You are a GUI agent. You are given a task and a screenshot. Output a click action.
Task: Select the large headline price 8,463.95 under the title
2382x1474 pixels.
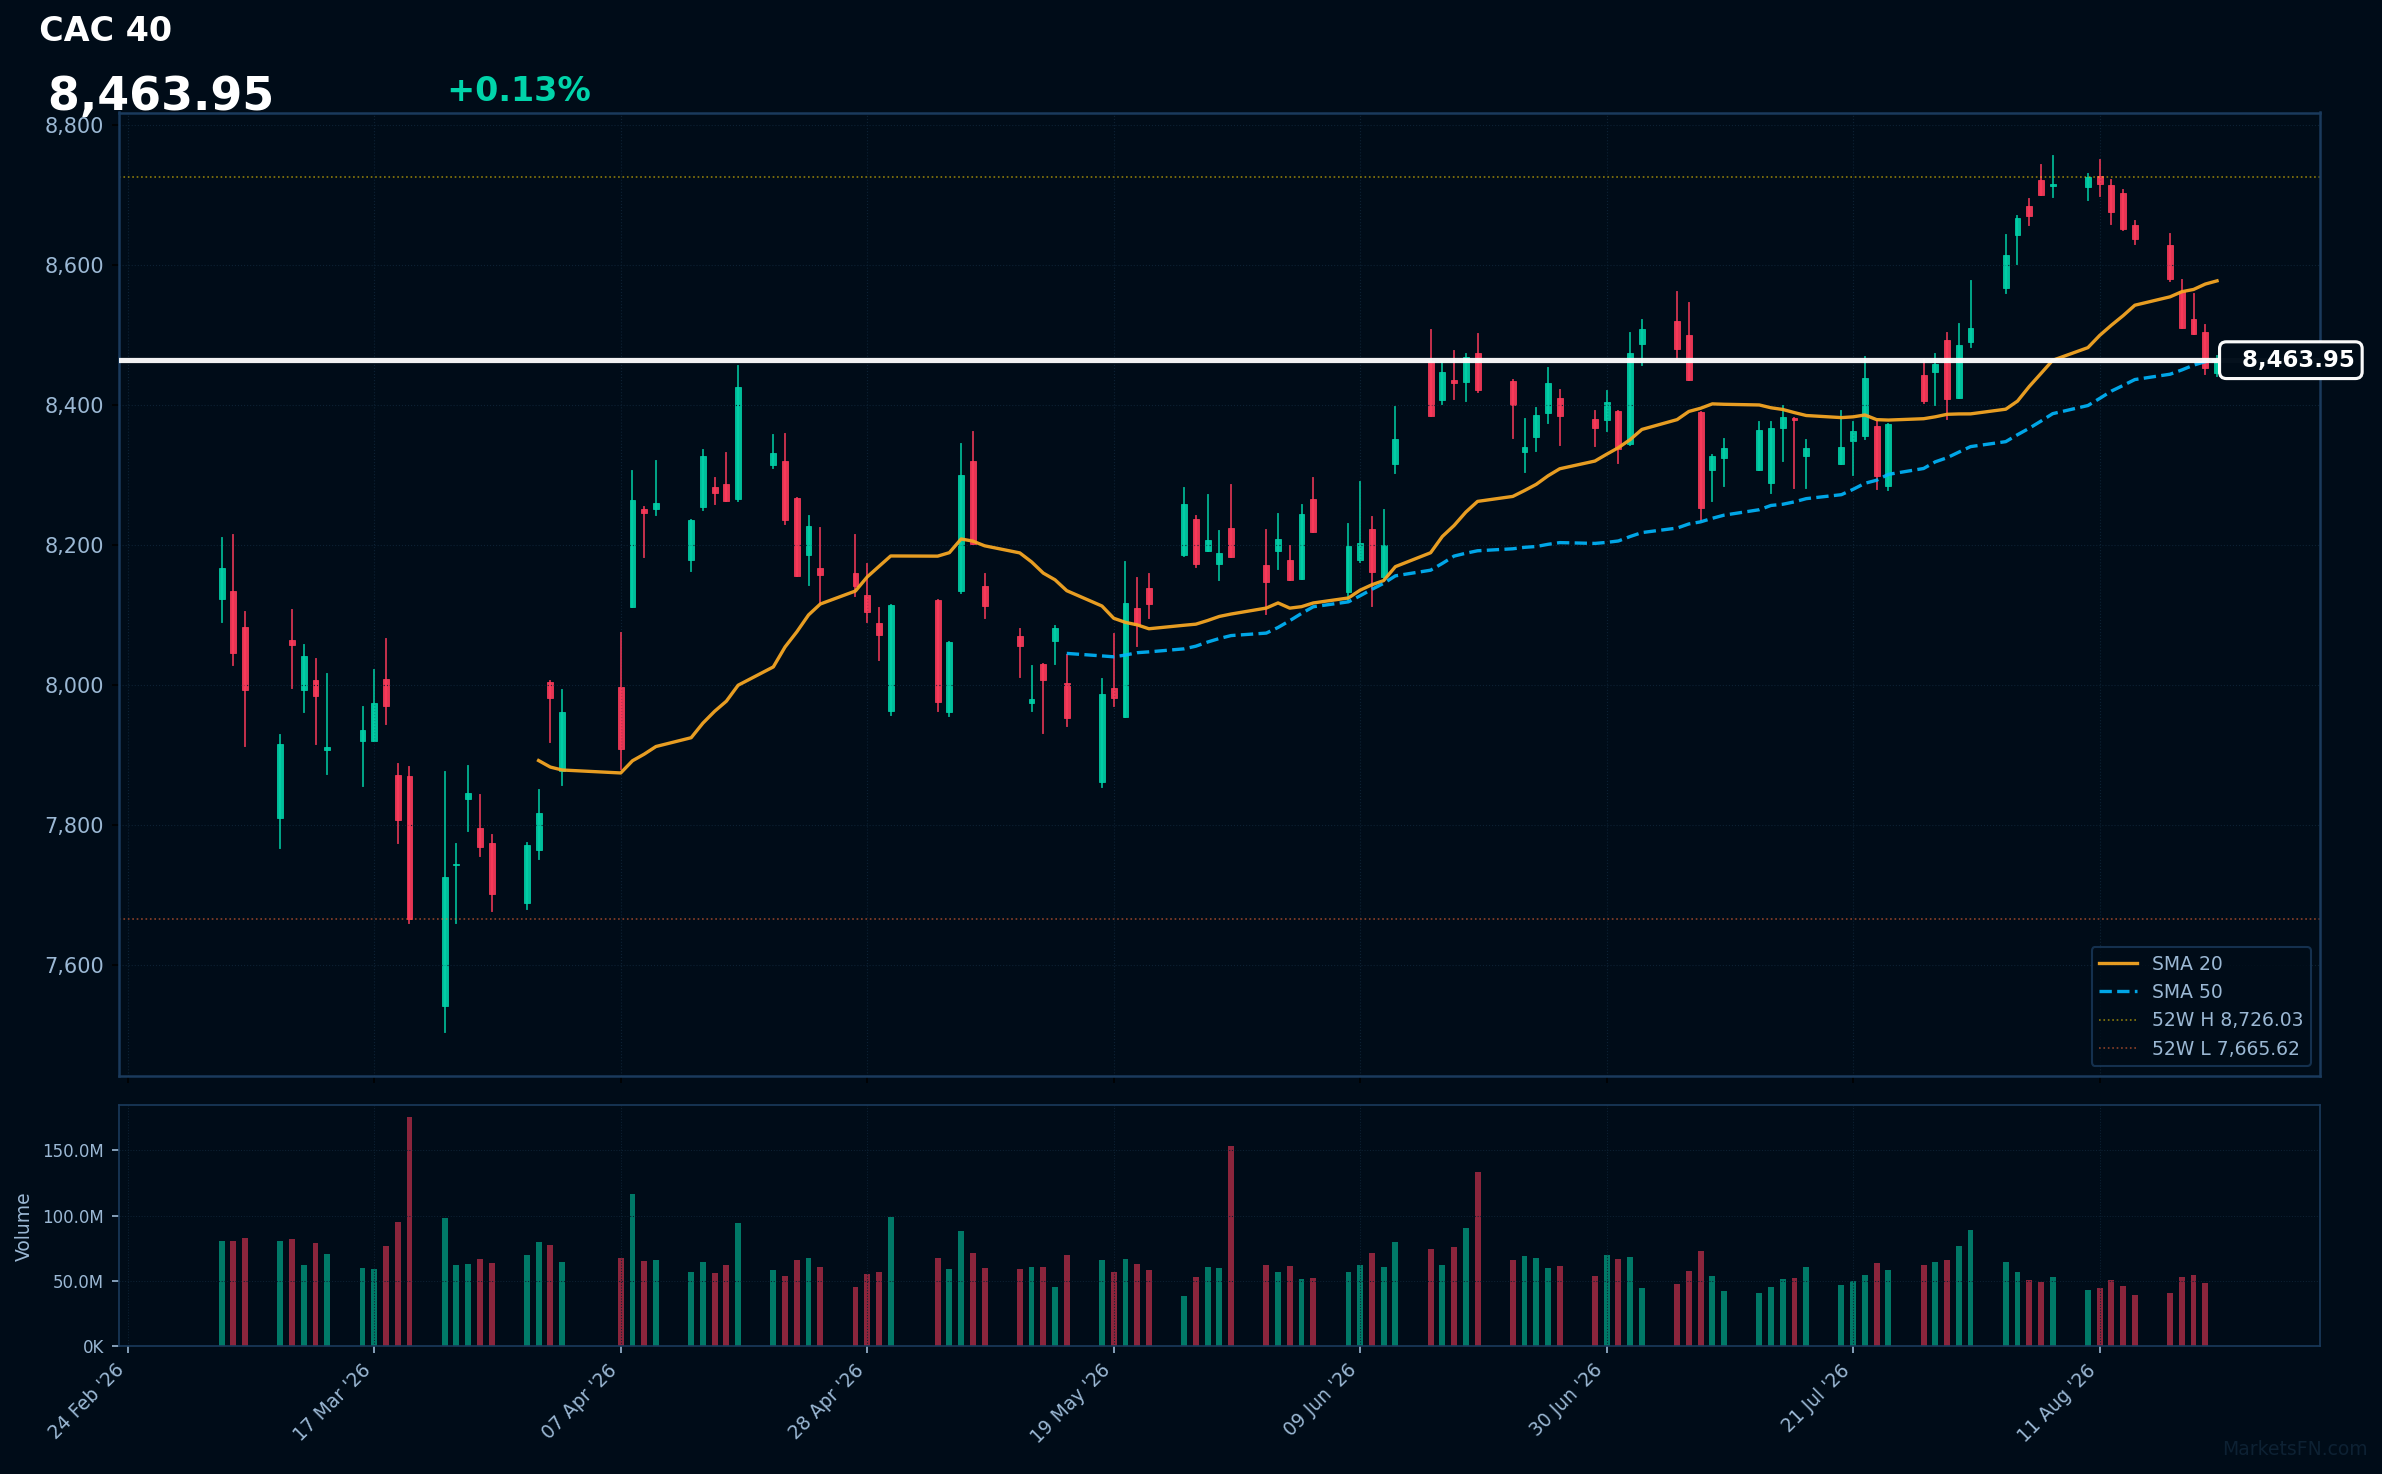point(160,95)
